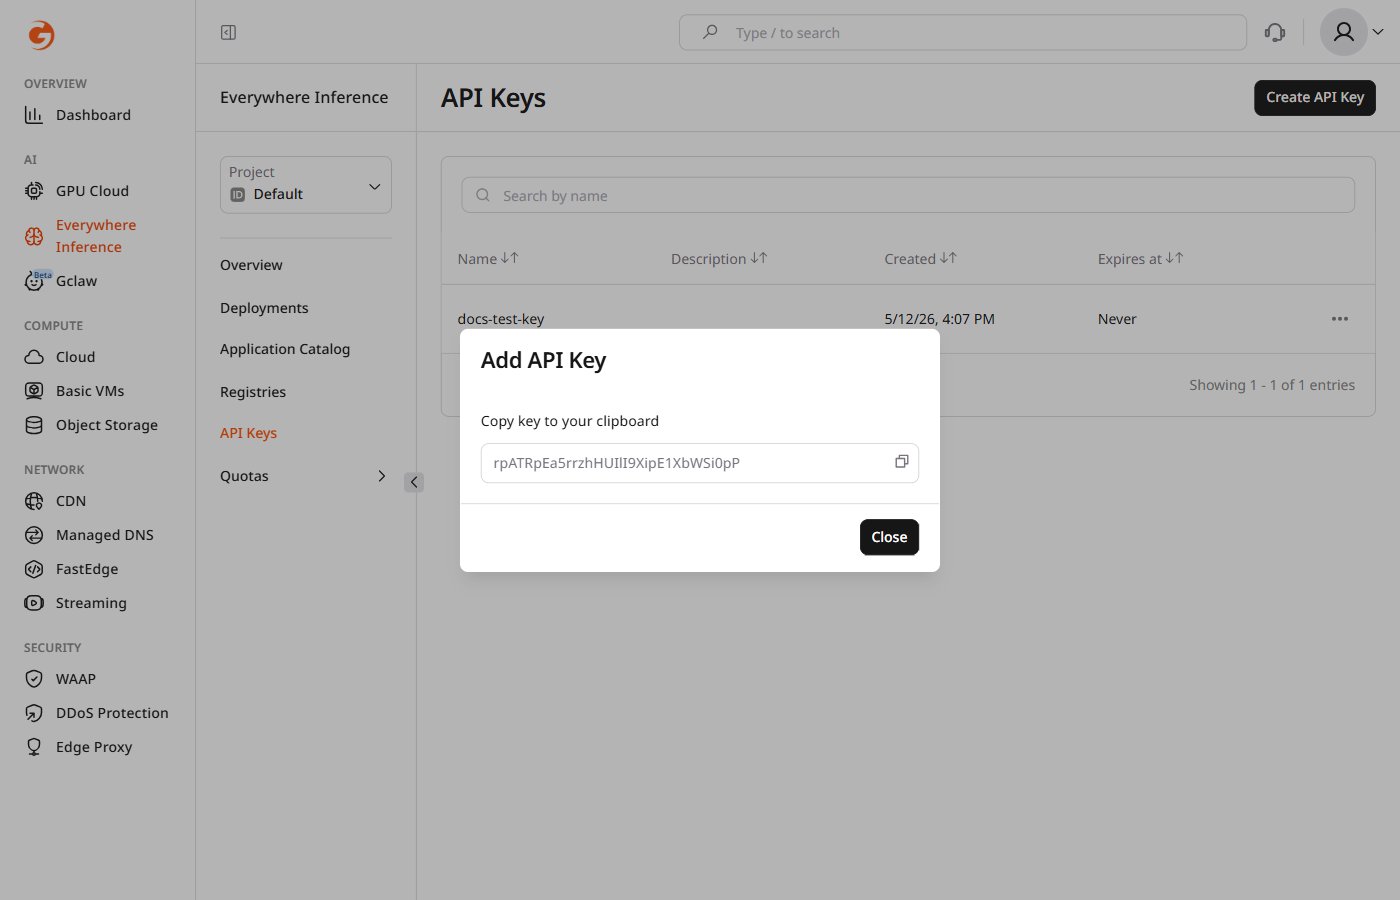Click the docs-test-key name cell
Screen dimensions: 1400x900
(x=501, y=319)
